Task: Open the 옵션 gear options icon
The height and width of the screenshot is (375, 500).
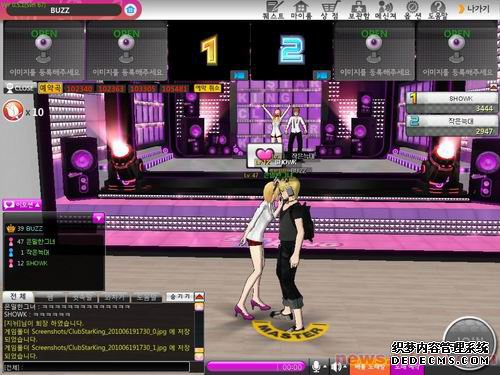Action: click(412, 10)
